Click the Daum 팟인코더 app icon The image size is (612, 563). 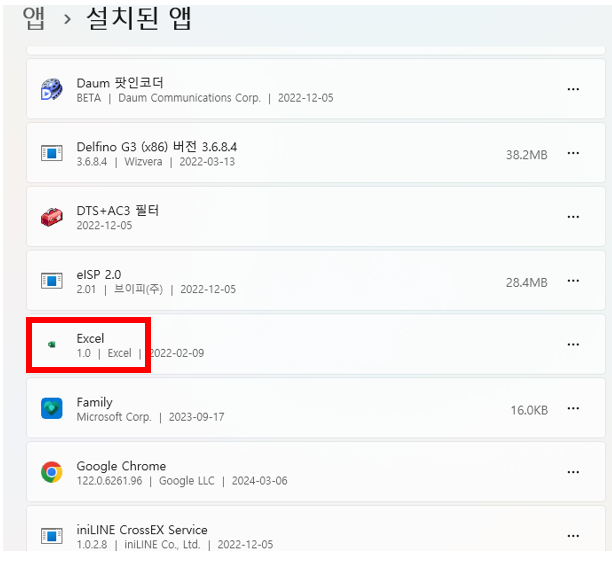(52, 89)
